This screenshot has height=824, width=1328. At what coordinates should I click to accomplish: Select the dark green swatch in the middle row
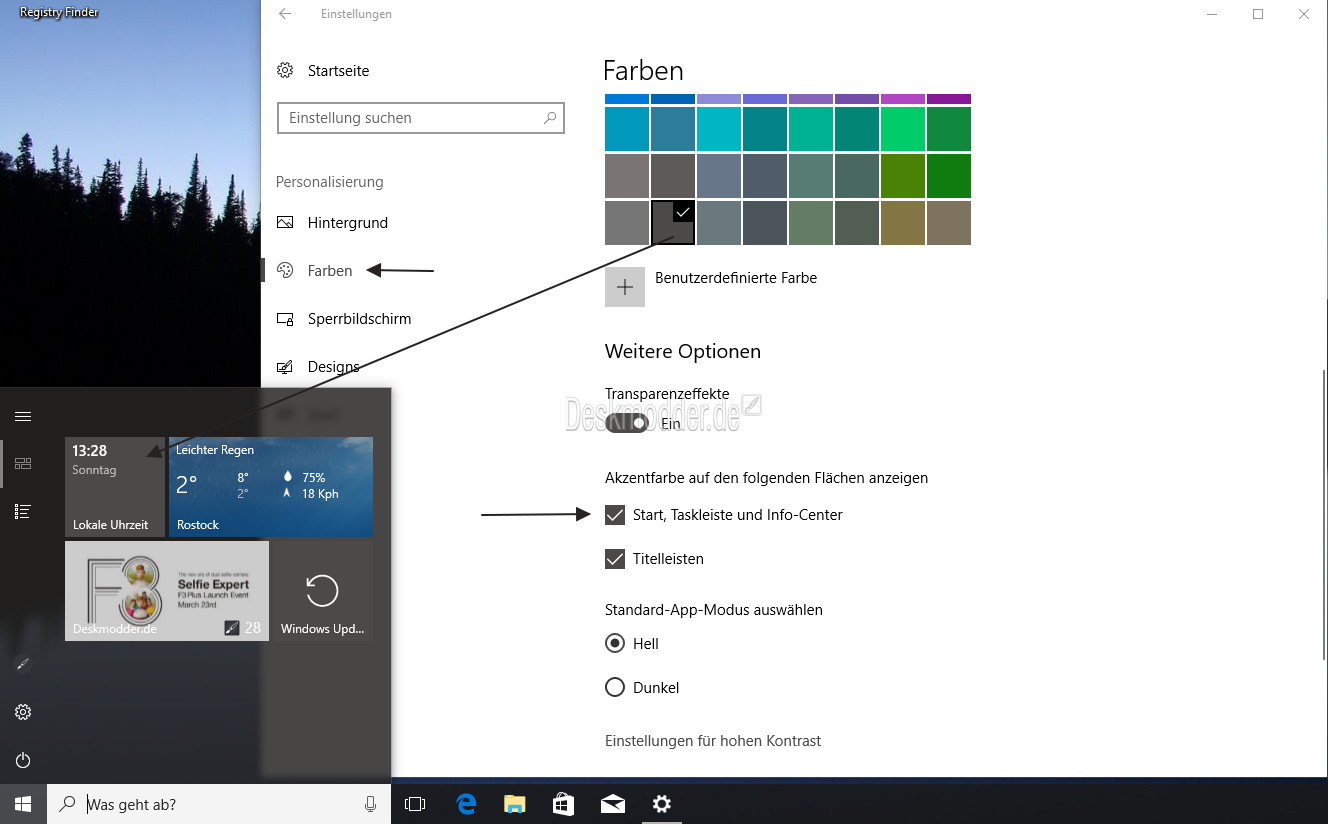[949, 176]
